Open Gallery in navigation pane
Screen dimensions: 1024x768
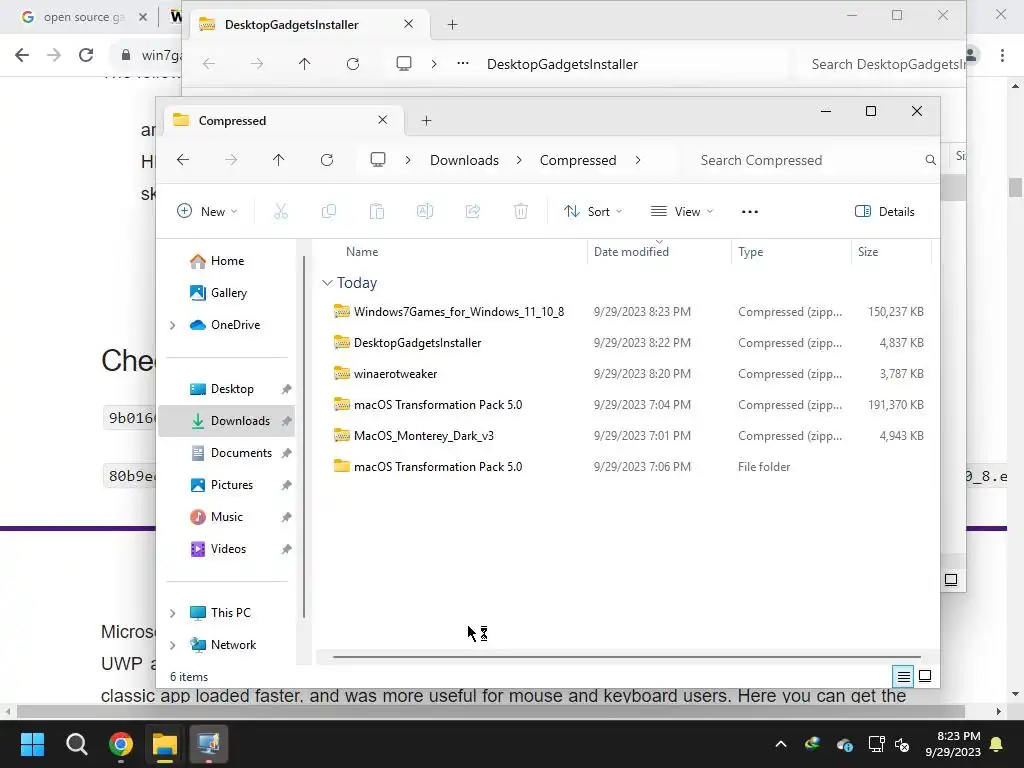[228, 293]
